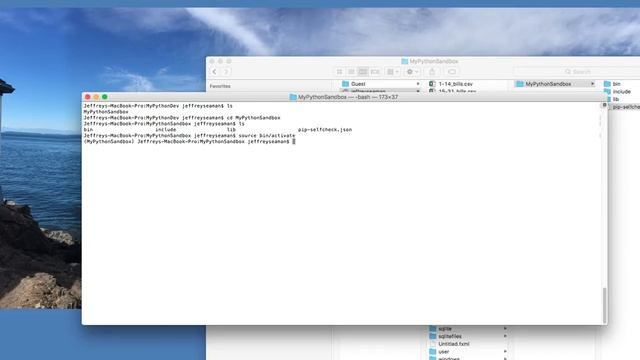The width and height of the screenshot is (640, 360).
Task: Switch Finder to icon view
Action: 339,72
